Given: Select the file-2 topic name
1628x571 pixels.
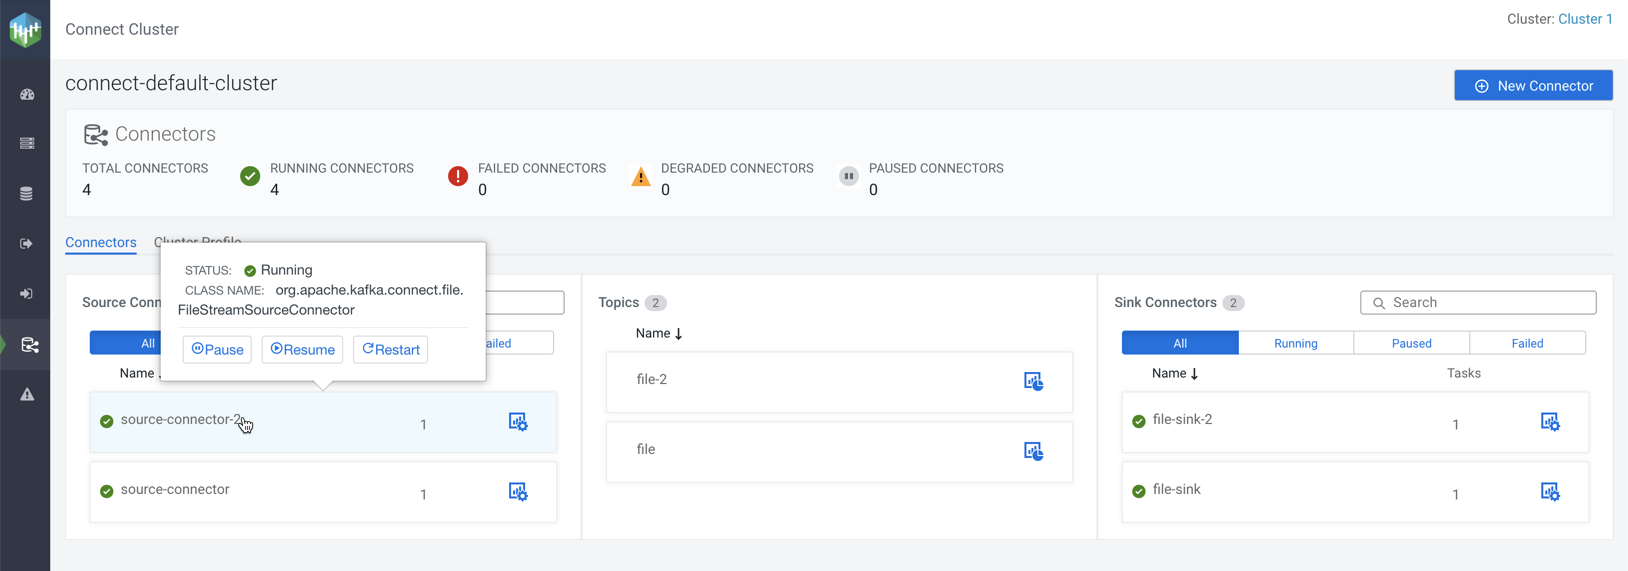Looking at the screenshot, I should 652,379.
